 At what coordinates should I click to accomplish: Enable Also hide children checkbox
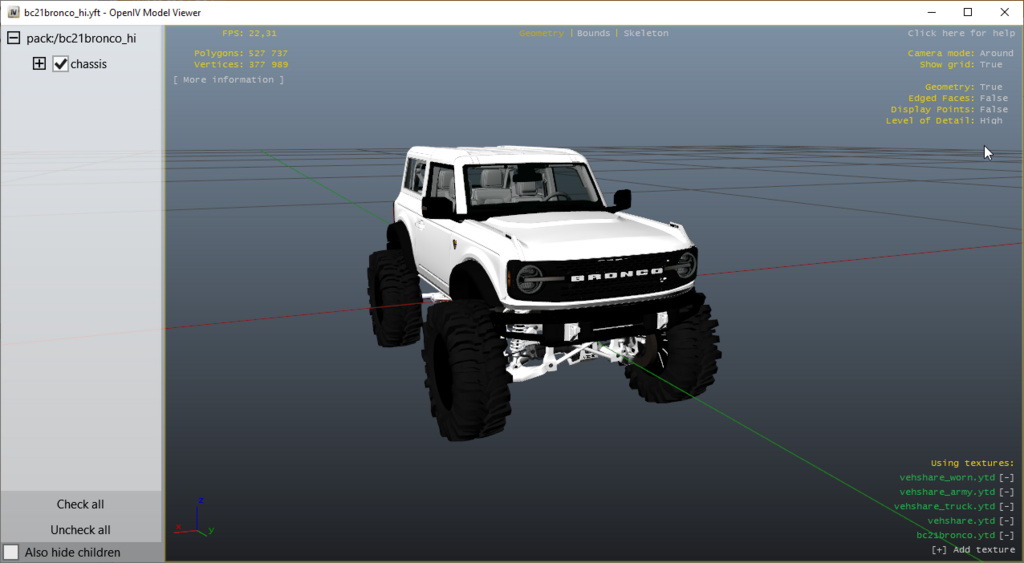coord(11,552)
